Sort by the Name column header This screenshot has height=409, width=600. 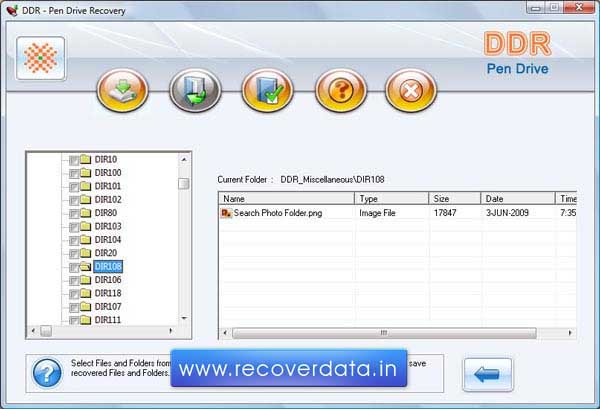(x=287, y=199)
